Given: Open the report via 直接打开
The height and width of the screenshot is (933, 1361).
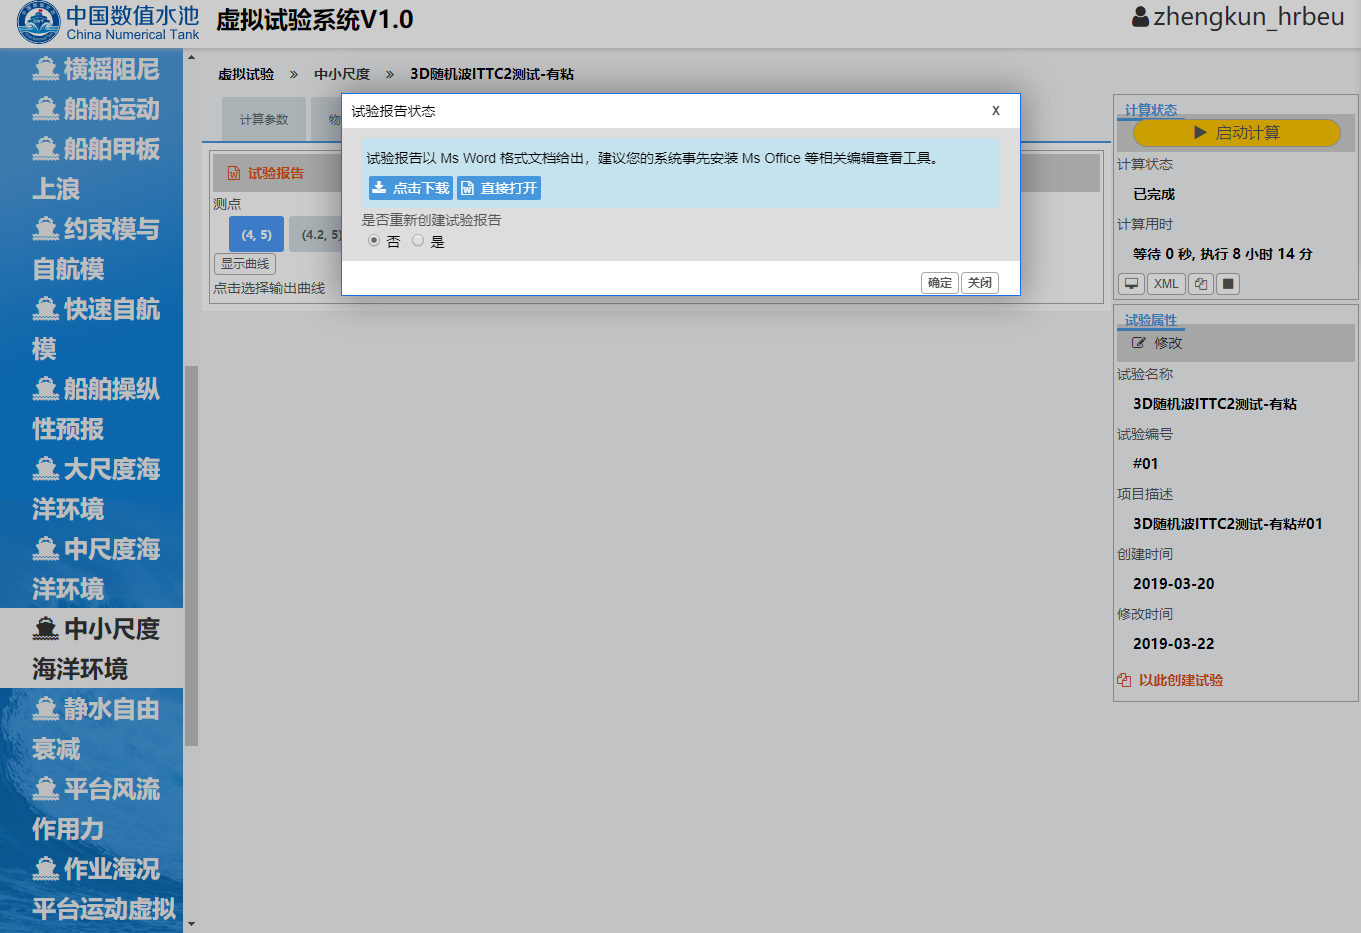Looking at the screenshot, I should [x=498, y=188].
